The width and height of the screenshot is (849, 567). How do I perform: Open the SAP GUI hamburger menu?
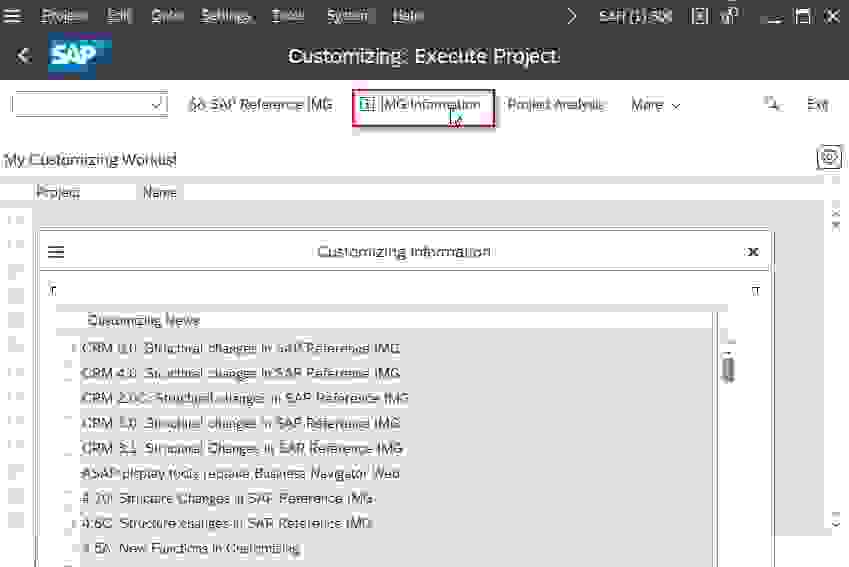click(x=12, y=16)
